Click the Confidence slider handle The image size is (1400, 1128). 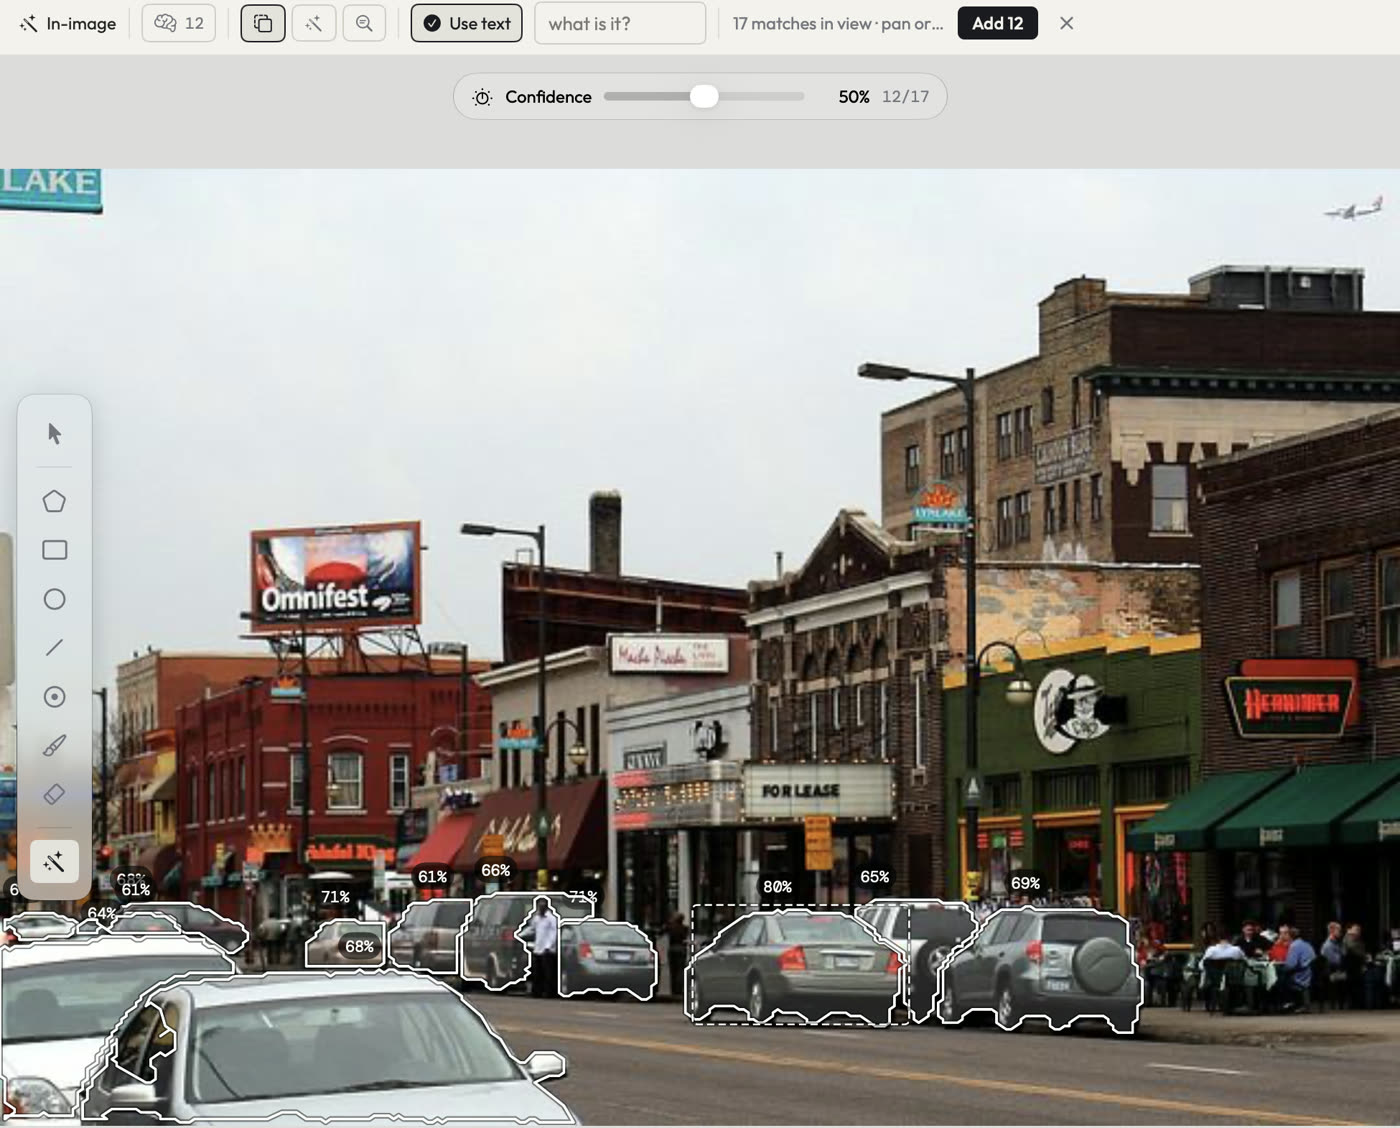coord(704,96)
